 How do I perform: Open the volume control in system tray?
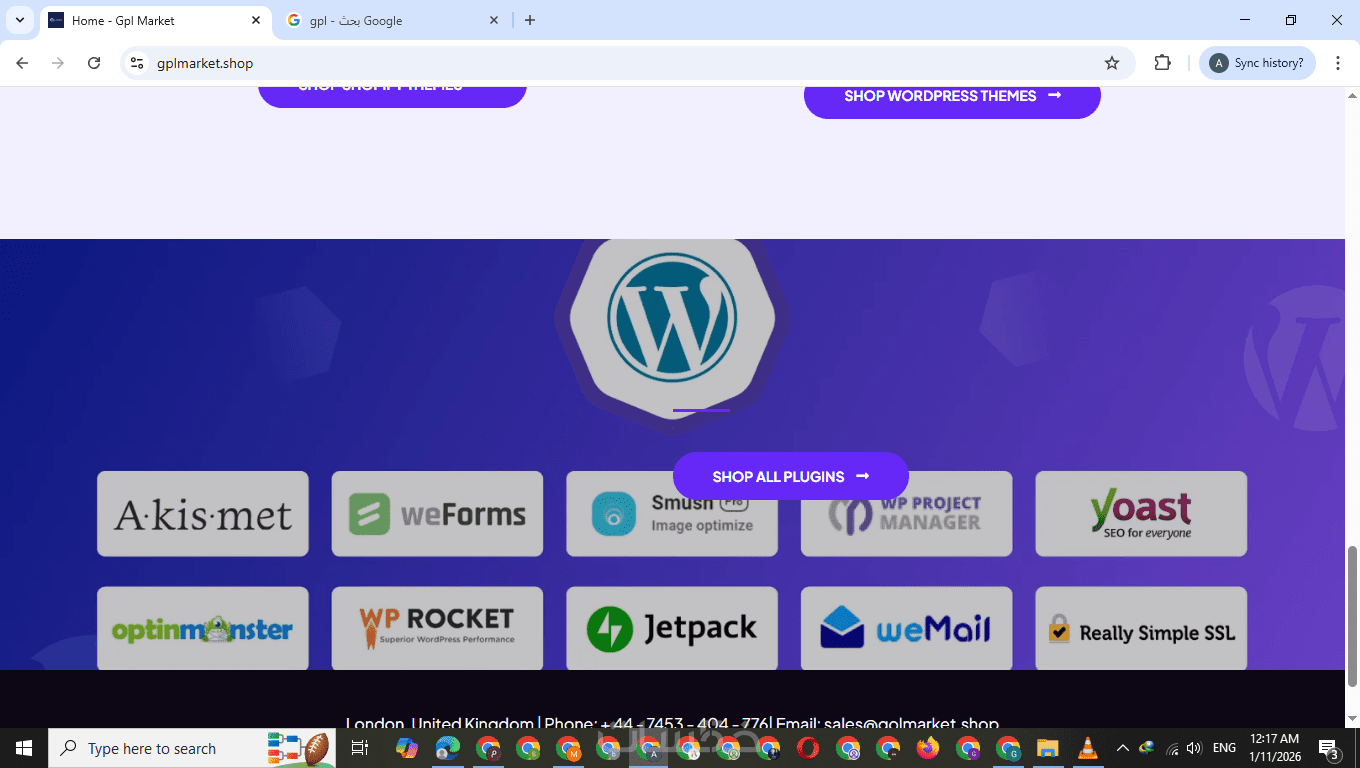[1193, 748]
